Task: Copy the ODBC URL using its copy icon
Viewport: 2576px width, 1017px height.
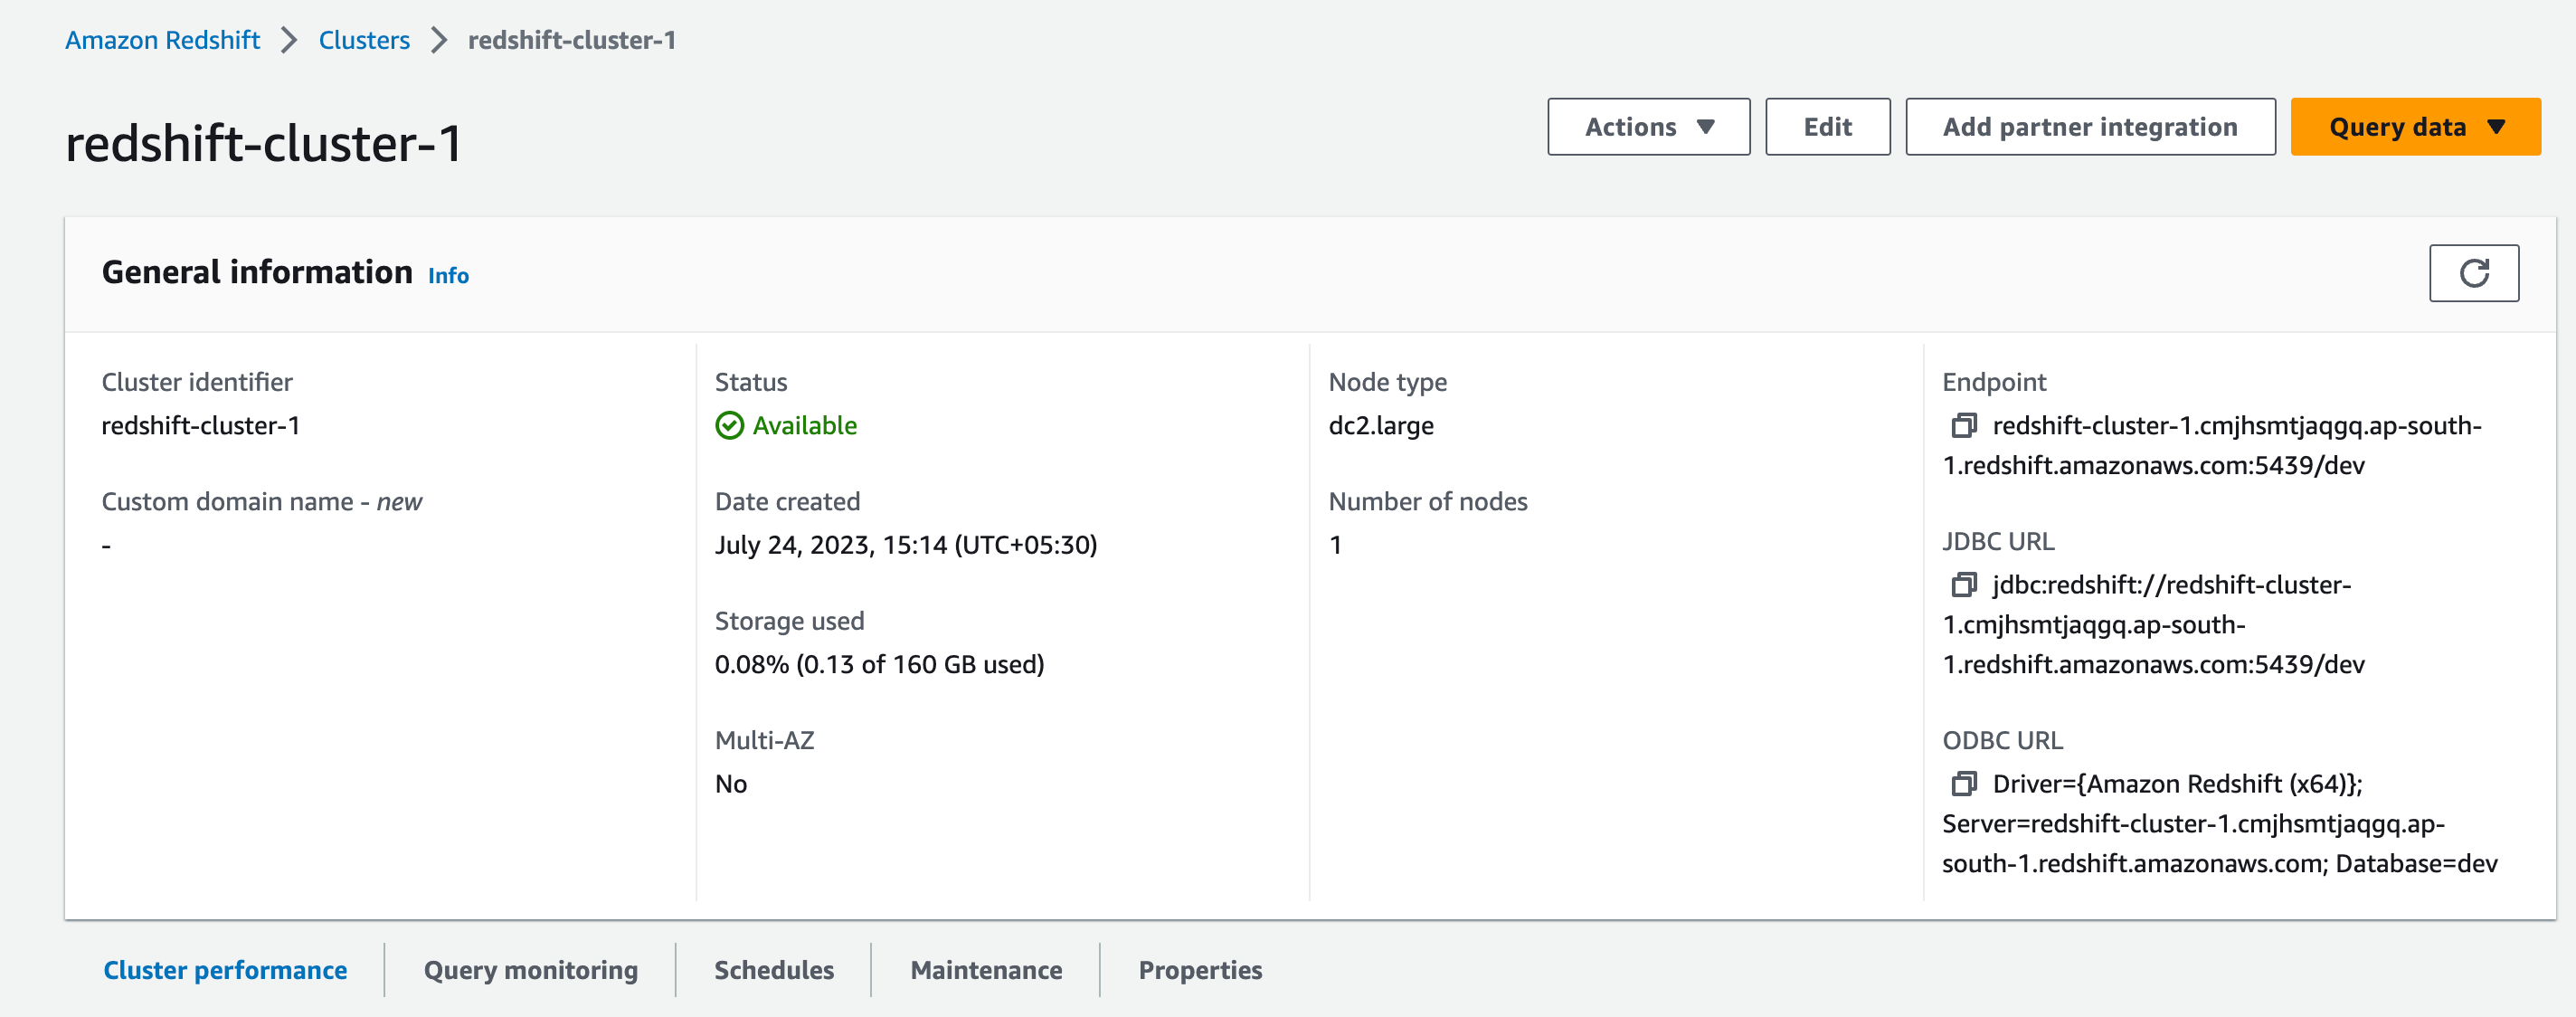Action: pyautogui.click(x=1963, y=784)
